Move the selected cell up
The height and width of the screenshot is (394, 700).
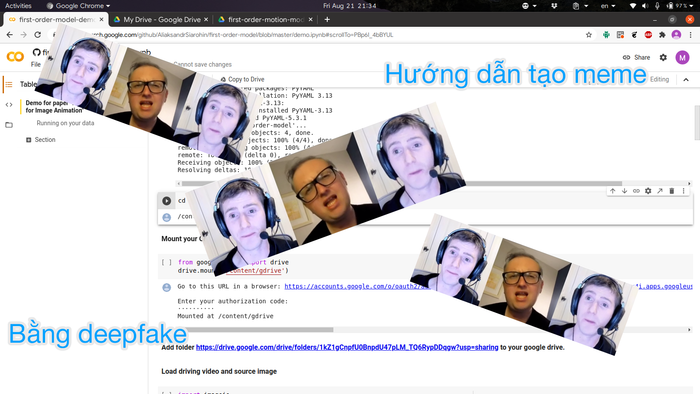pos(612,191)
